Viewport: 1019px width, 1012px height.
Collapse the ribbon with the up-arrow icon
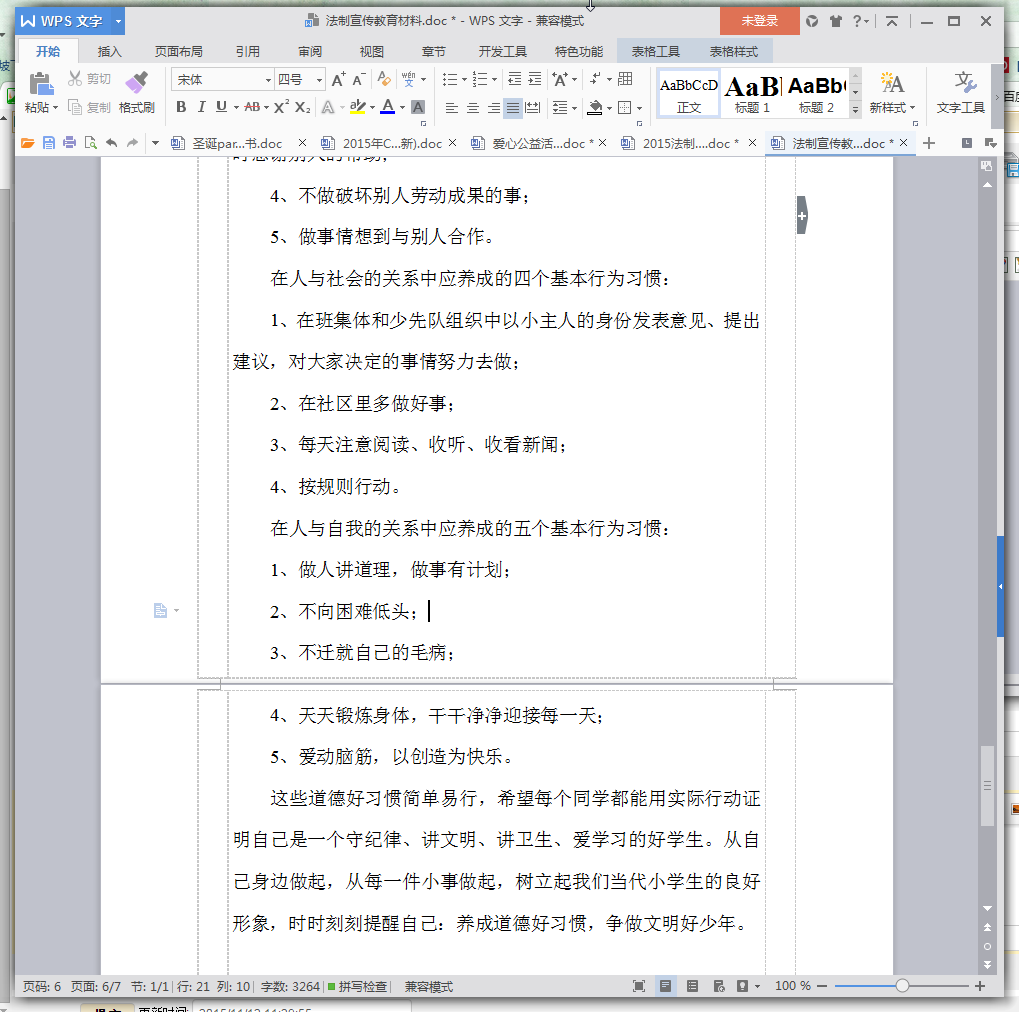pyautogui.click(x=892, y=21)
